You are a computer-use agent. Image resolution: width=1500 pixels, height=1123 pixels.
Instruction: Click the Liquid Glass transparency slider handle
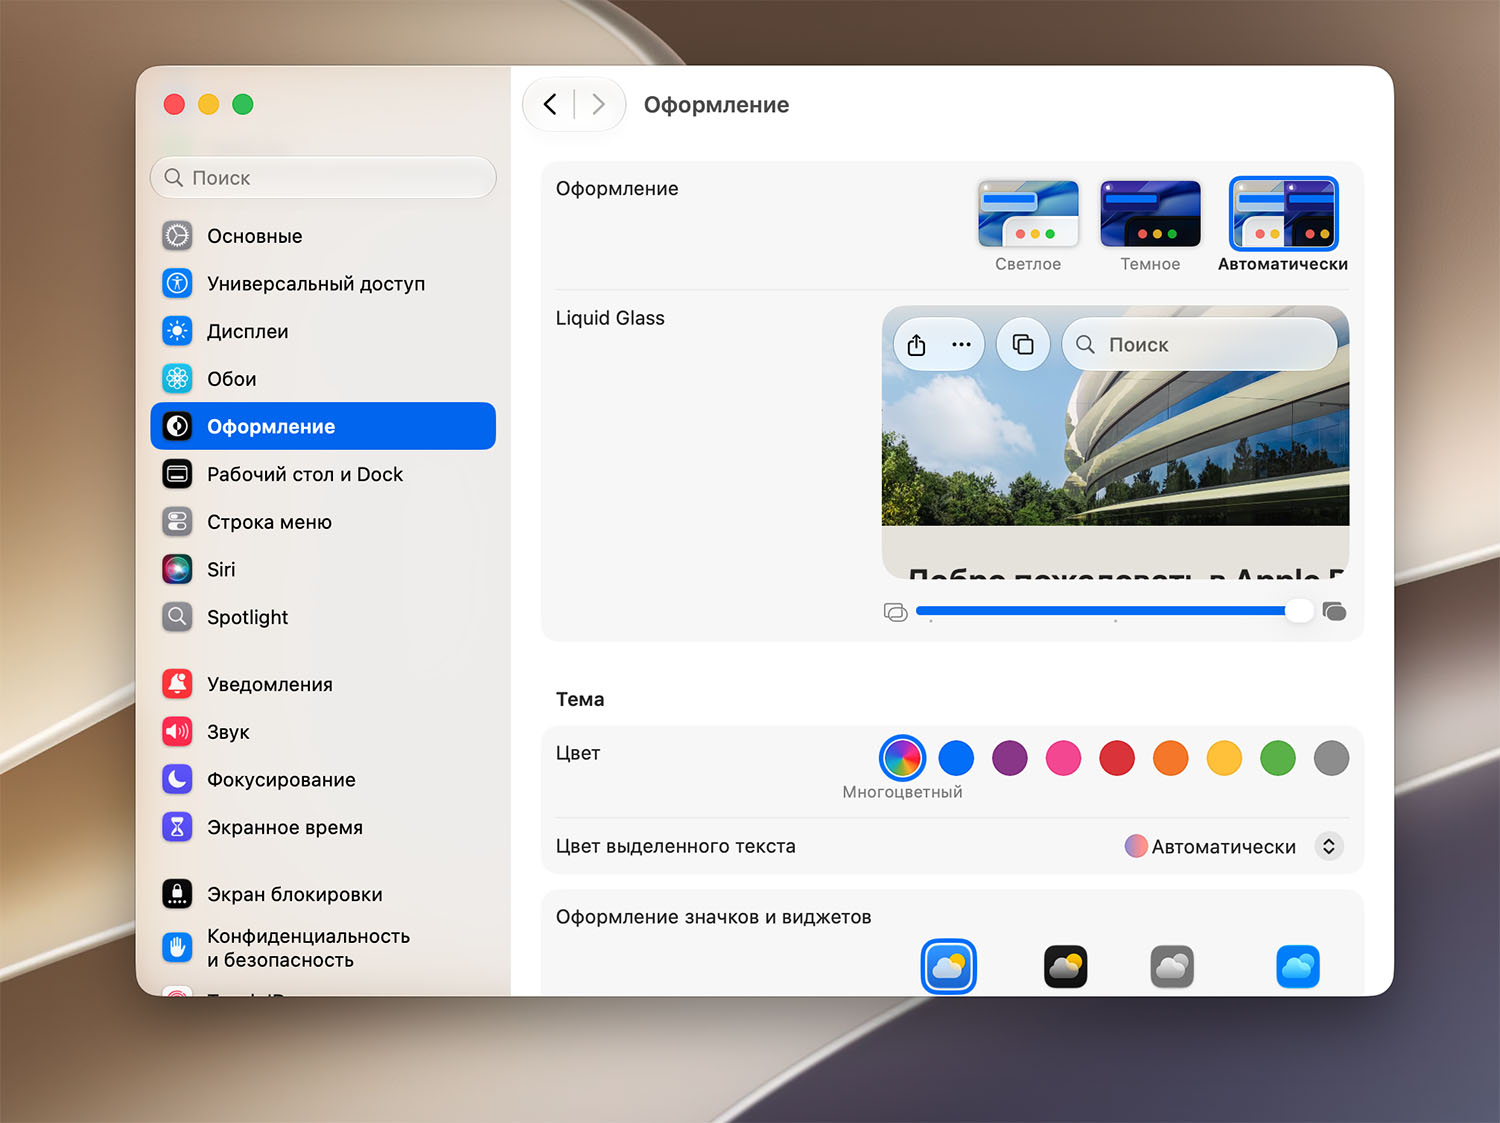1299,610
